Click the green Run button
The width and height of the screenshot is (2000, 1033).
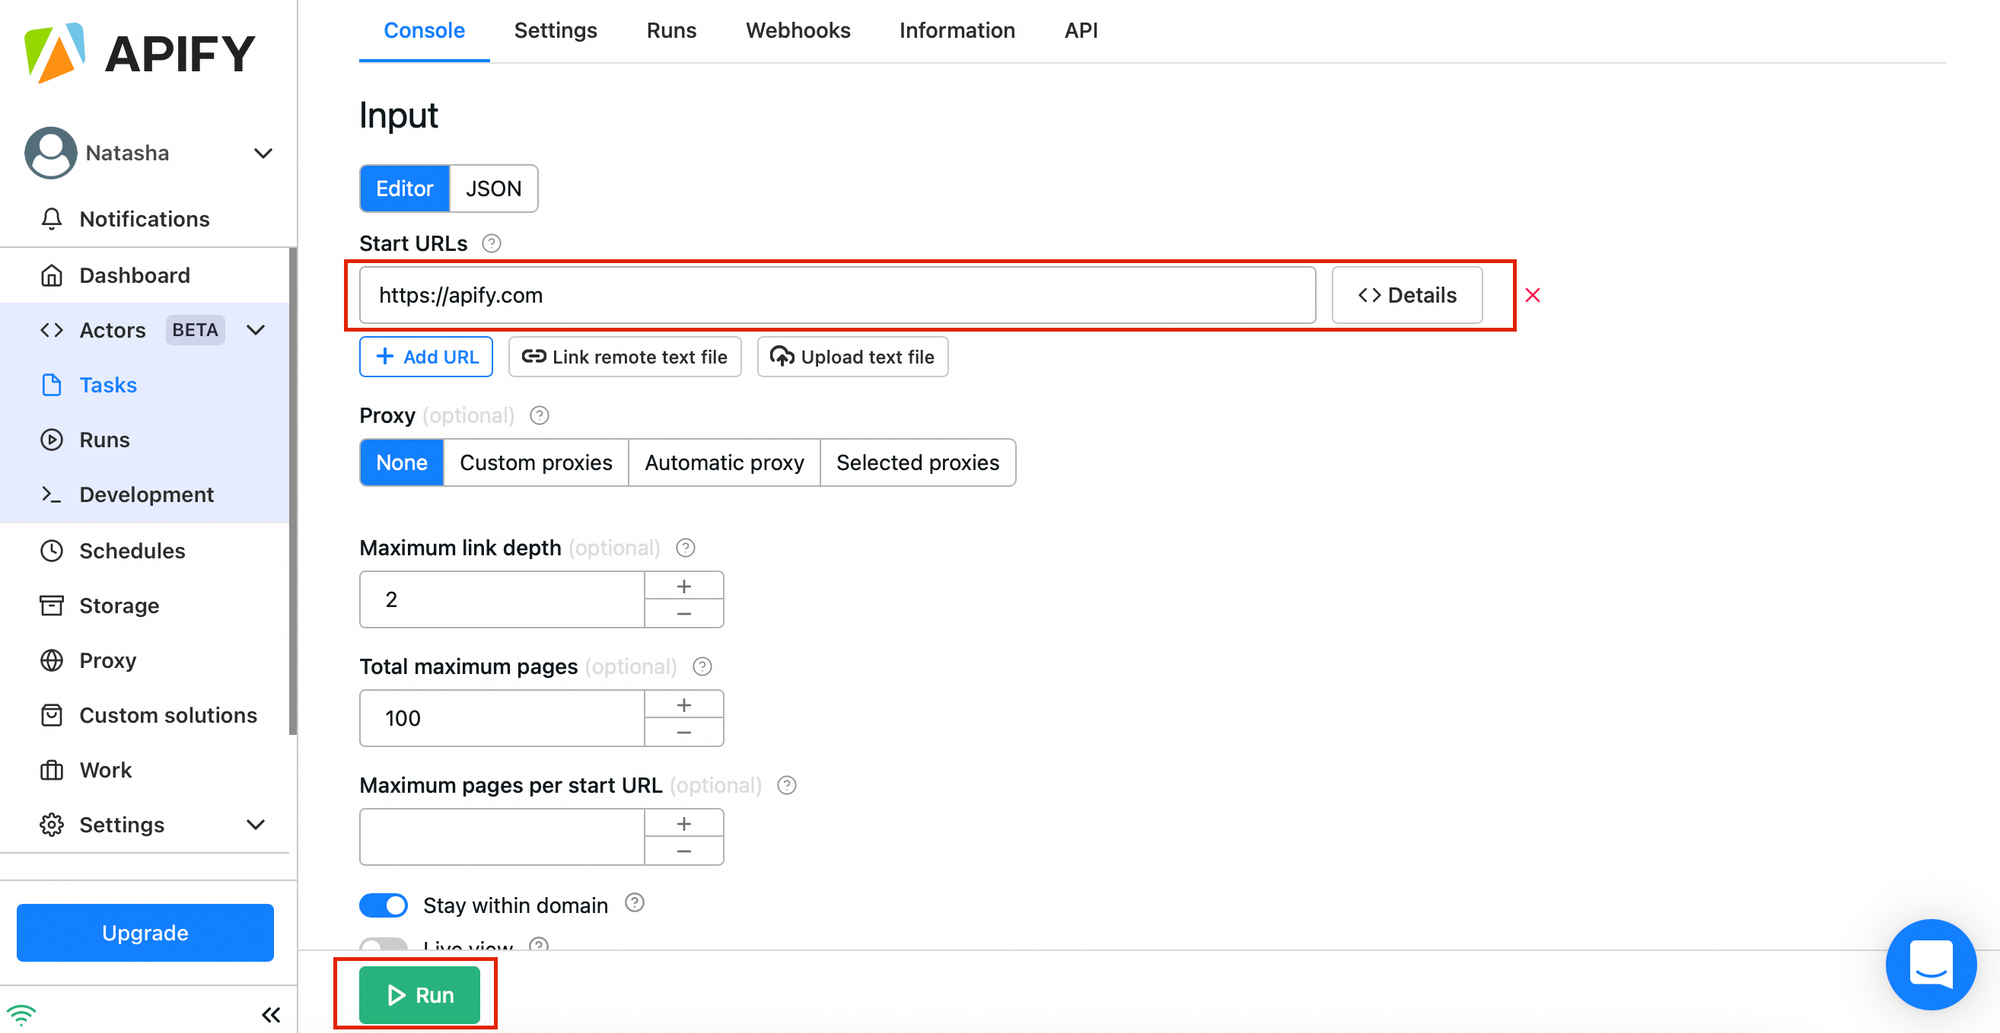point(420,995)
